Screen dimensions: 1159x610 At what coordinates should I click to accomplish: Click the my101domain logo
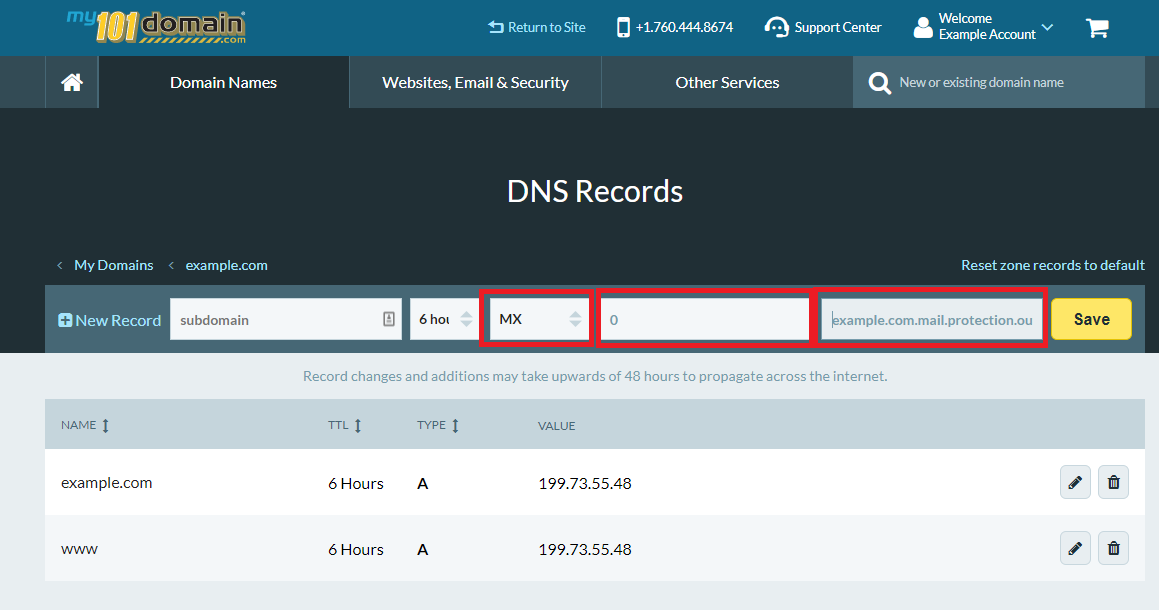coord(155,28)
